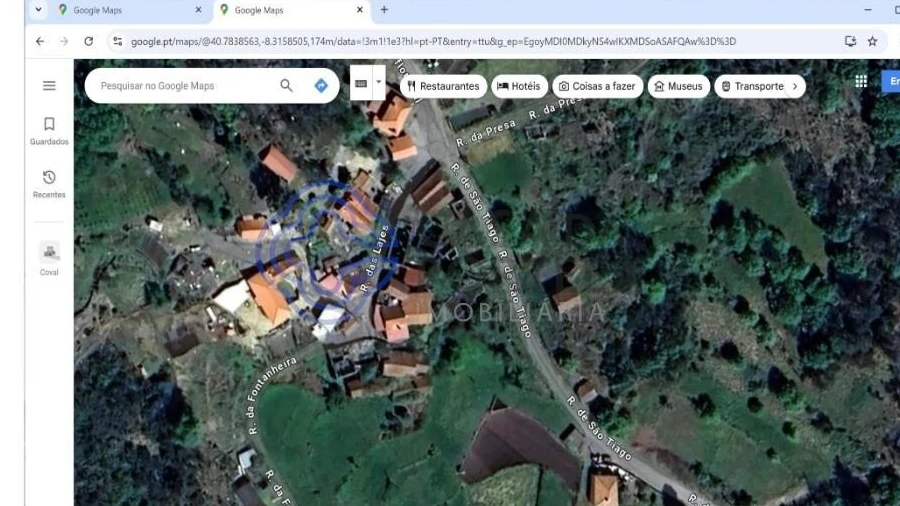This screenshot has width=900, height=506.
Task: Expand more categories with the chevron arrow
Action: coord(795,86)
